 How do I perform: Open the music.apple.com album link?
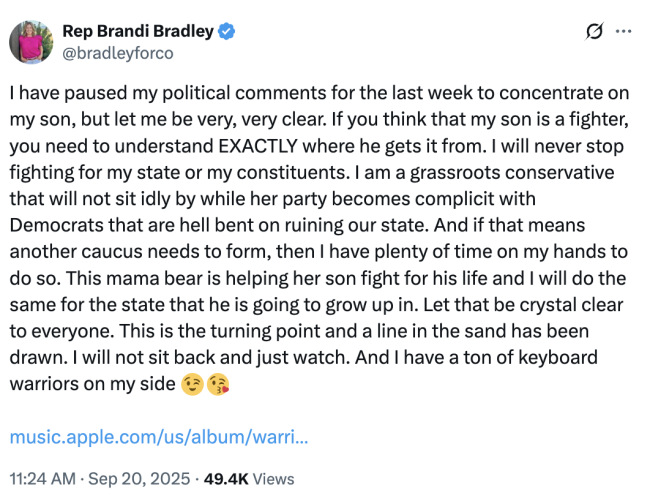coord(158,438)
